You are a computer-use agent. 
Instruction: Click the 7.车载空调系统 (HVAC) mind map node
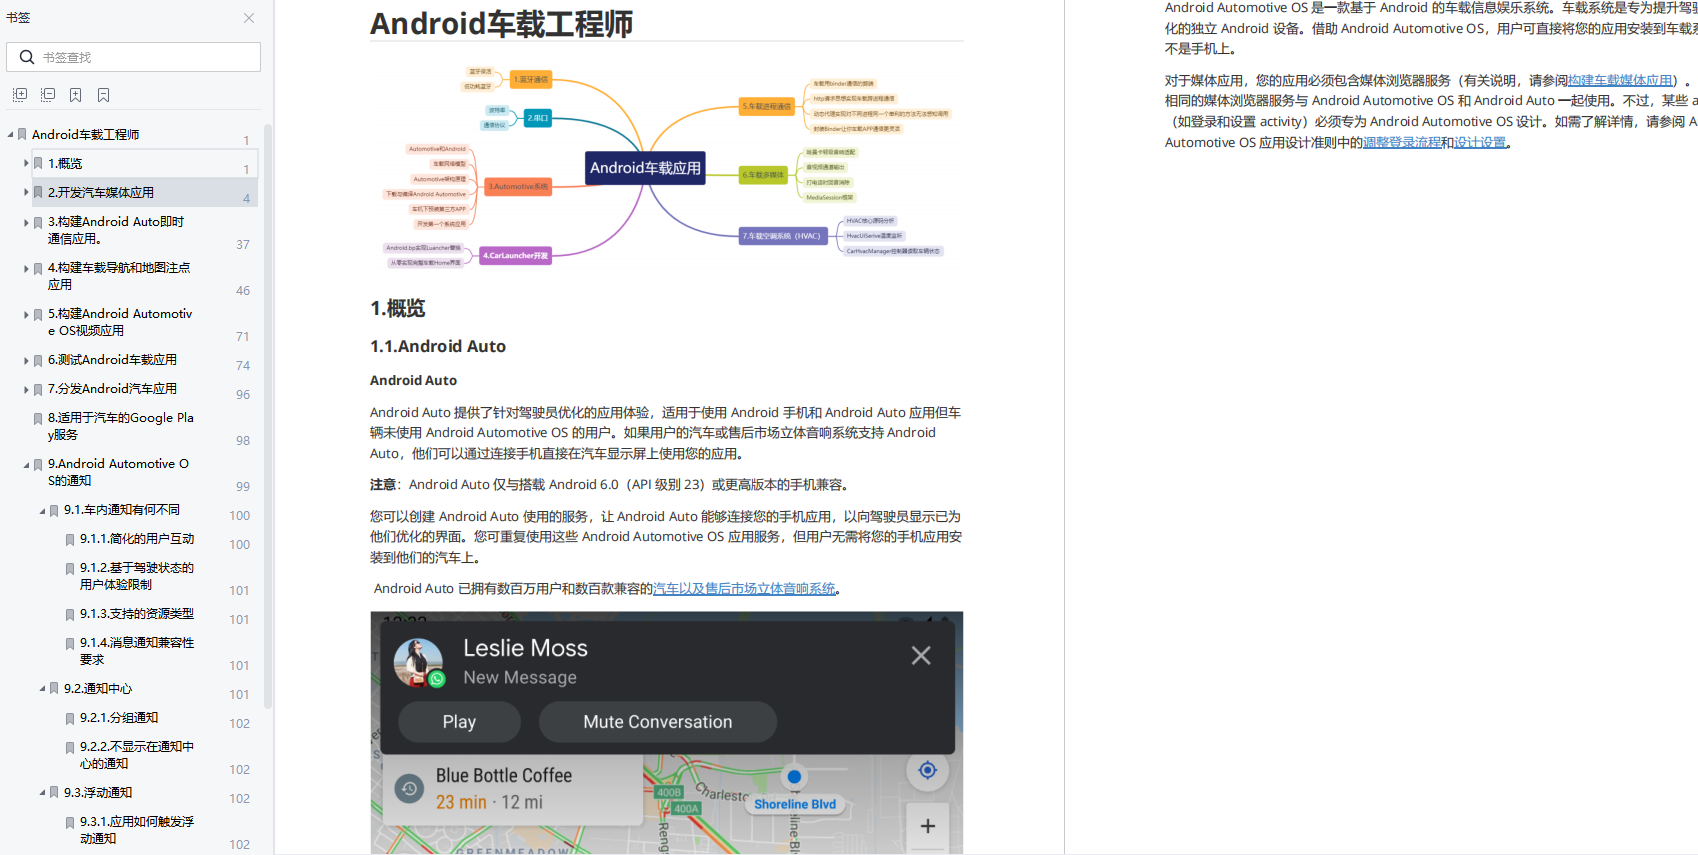(x=781, y=236)
